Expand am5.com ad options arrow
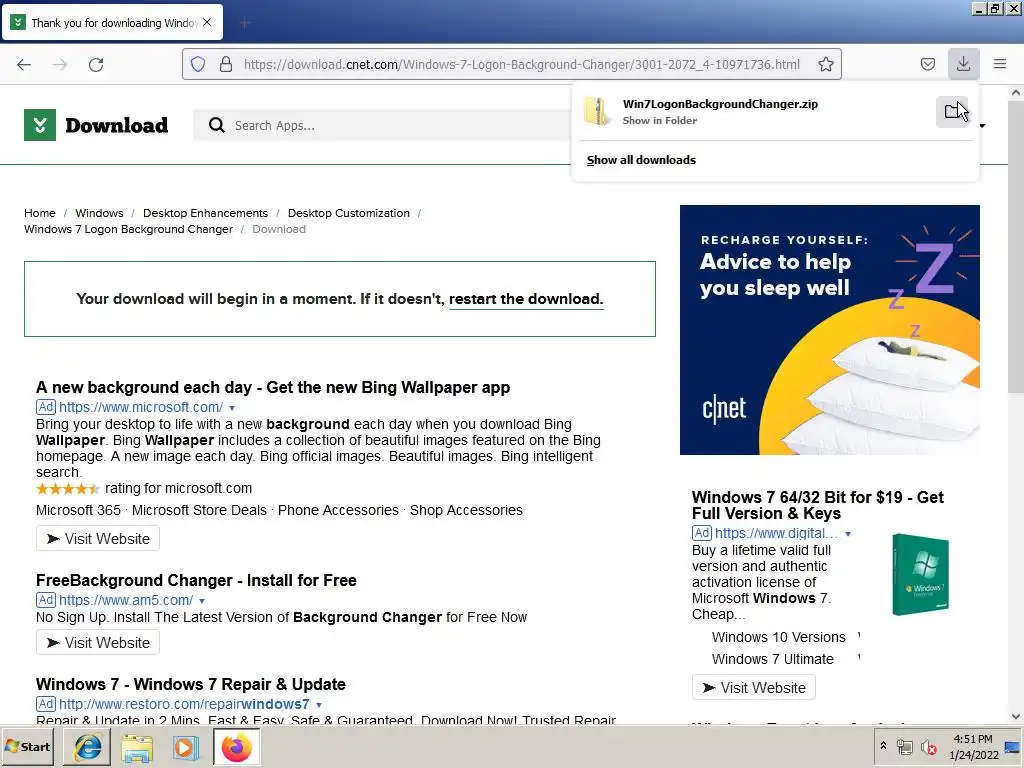This screenshot has width=1024, height=768. [x=202, y=601]
